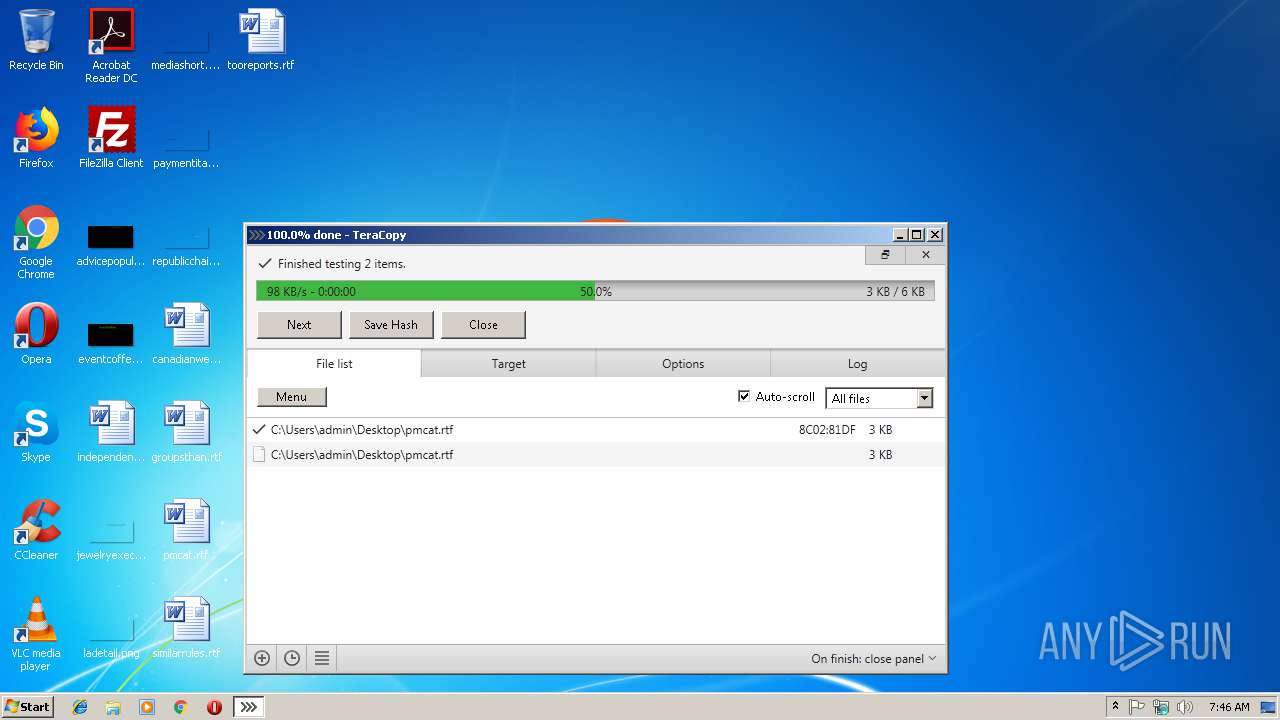Click the 7:46 AM taskbar clock
This screenshot has width=1280, height=720.
pyautogui.click(x=1229, y=707)
